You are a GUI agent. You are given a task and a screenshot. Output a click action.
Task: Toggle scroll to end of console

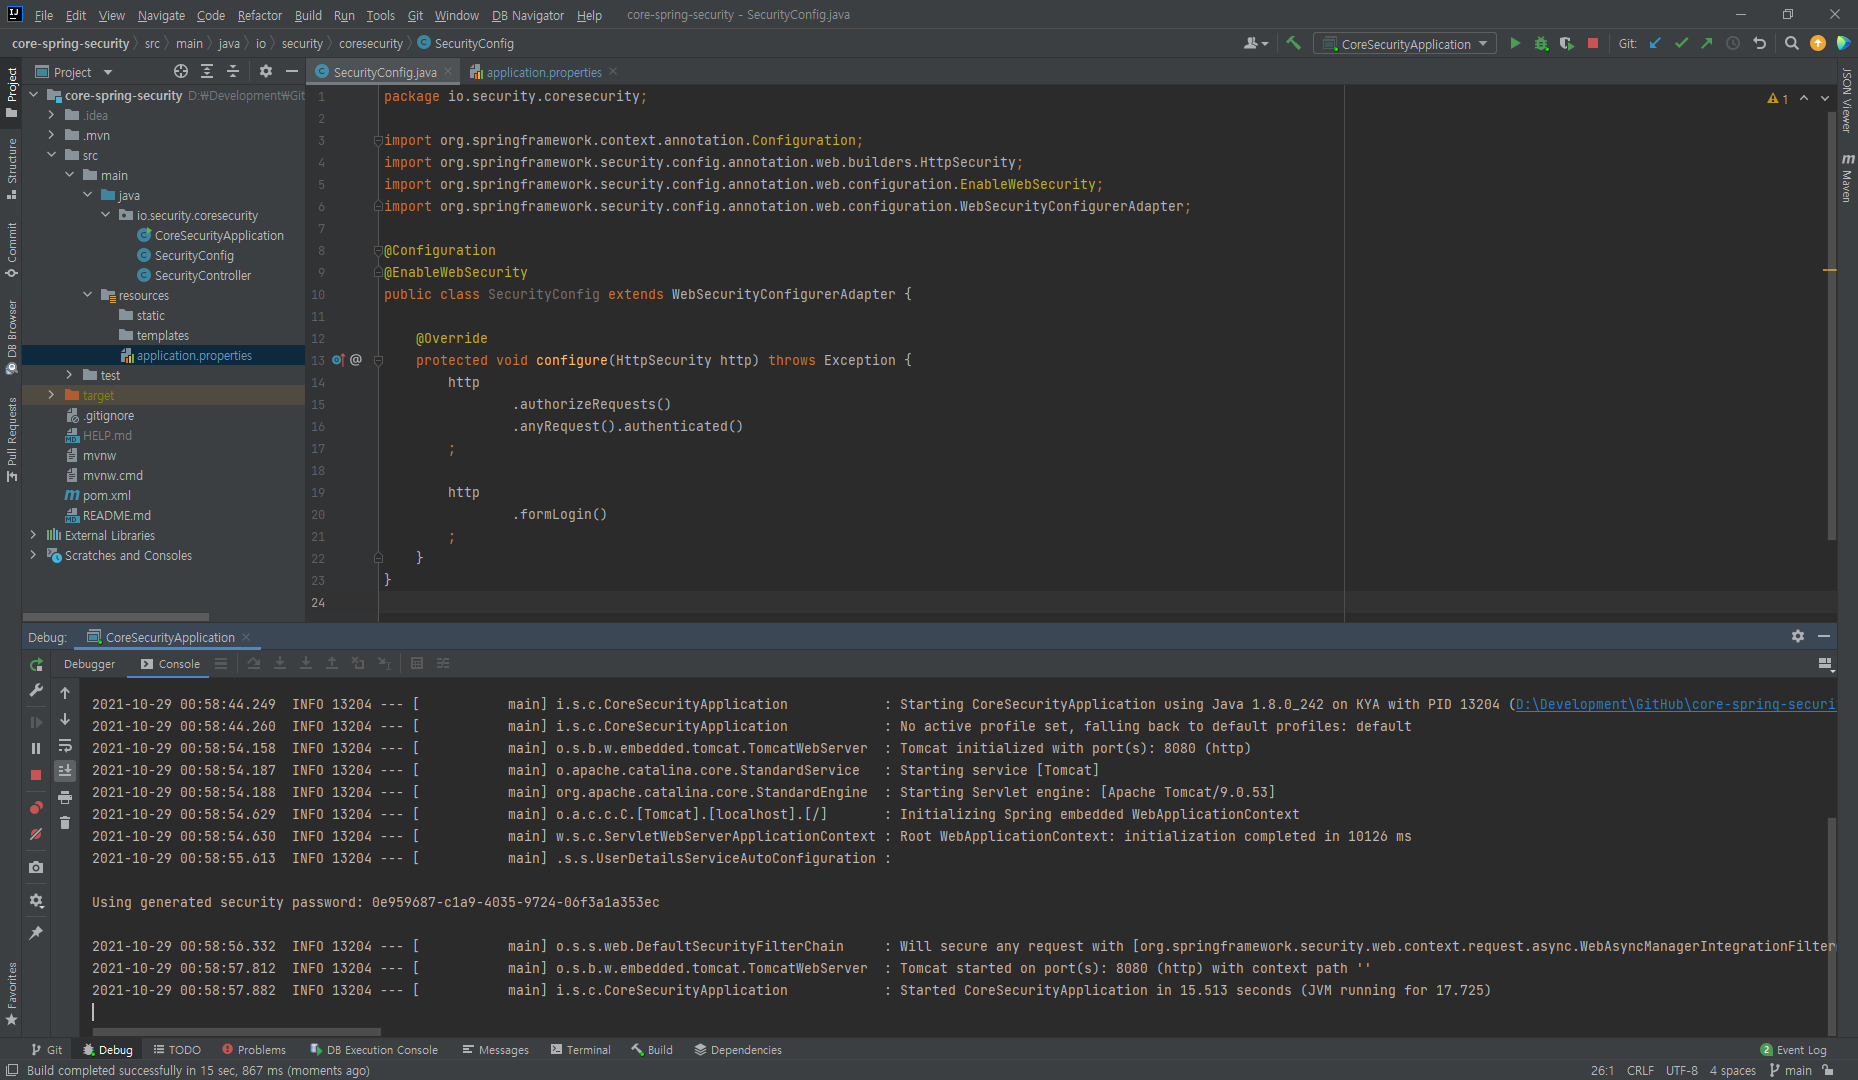pos(65,771)
